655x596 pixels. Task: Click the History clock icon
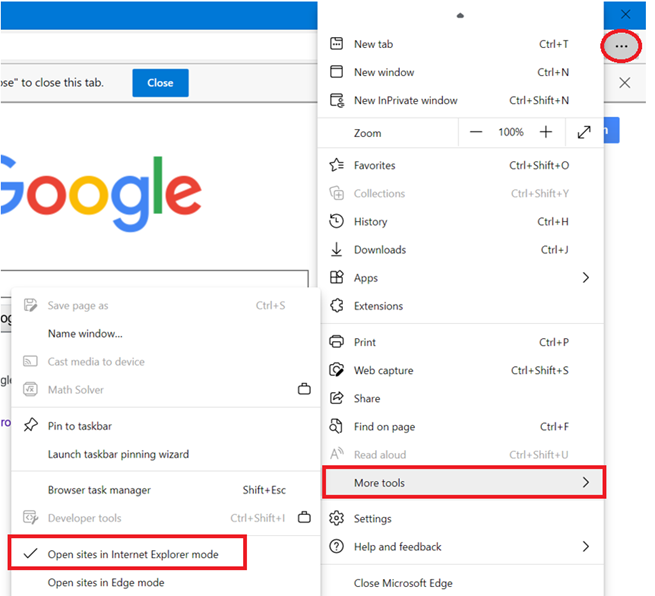[x=336, y=221]
